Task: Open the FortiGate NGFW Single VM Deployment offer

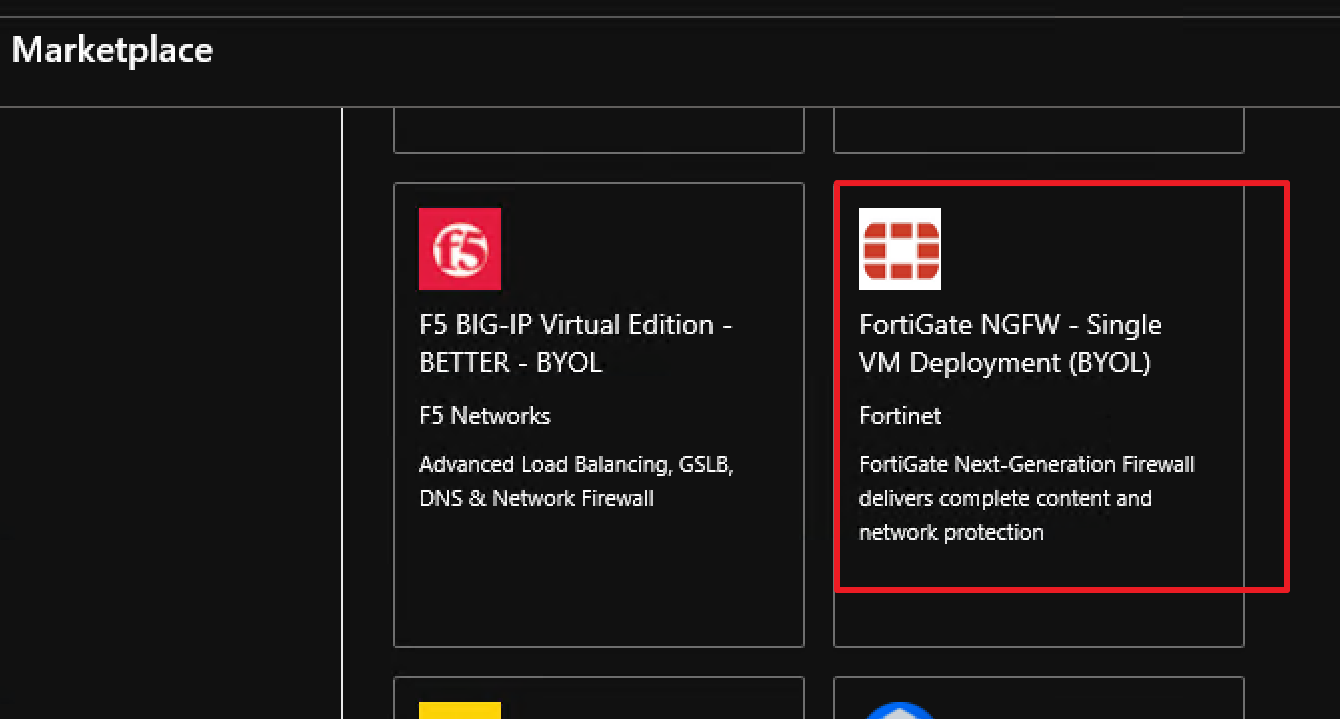Action: (1010, 343)
